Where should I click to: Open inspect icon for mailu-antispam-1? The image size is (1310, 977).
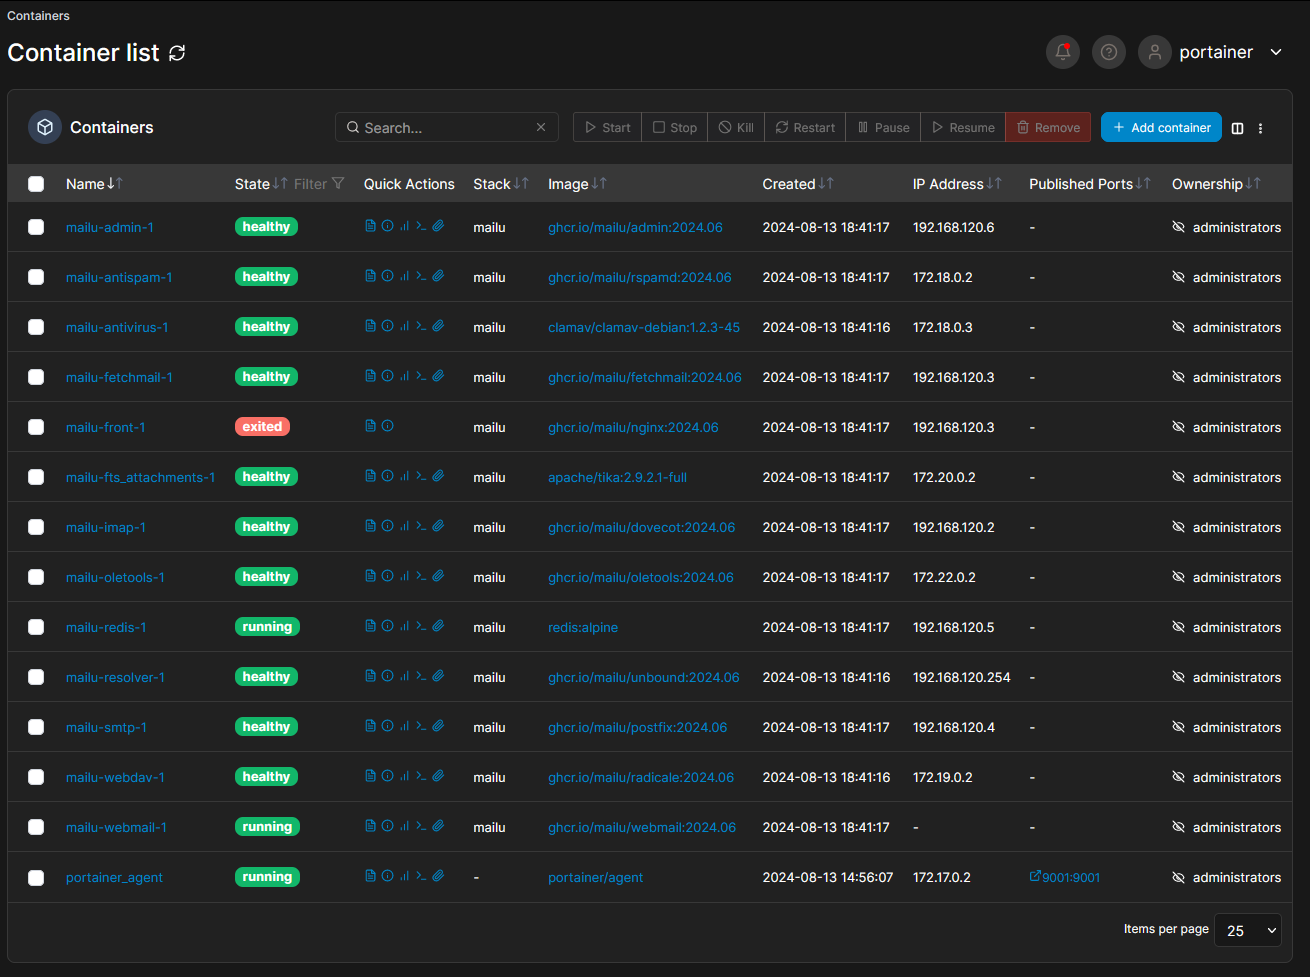388,276
